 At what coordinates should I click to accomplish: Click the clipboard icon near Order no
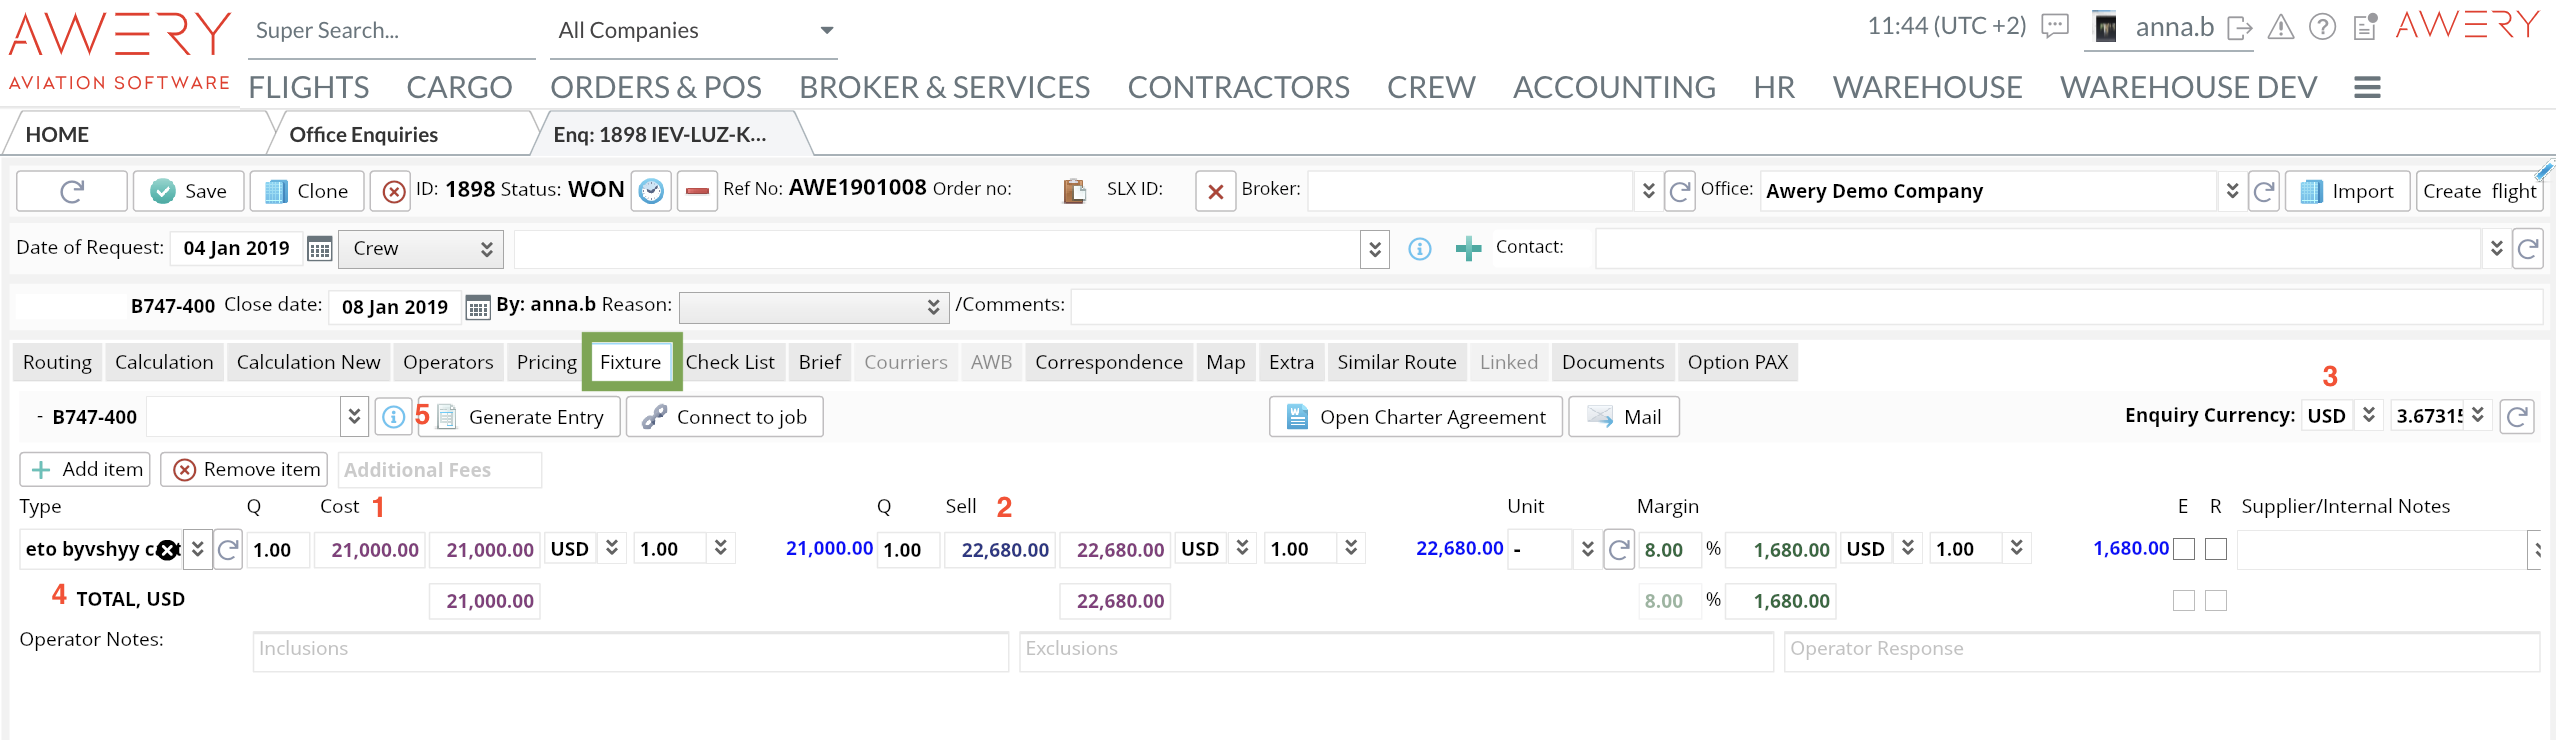tap(1074, 190)
